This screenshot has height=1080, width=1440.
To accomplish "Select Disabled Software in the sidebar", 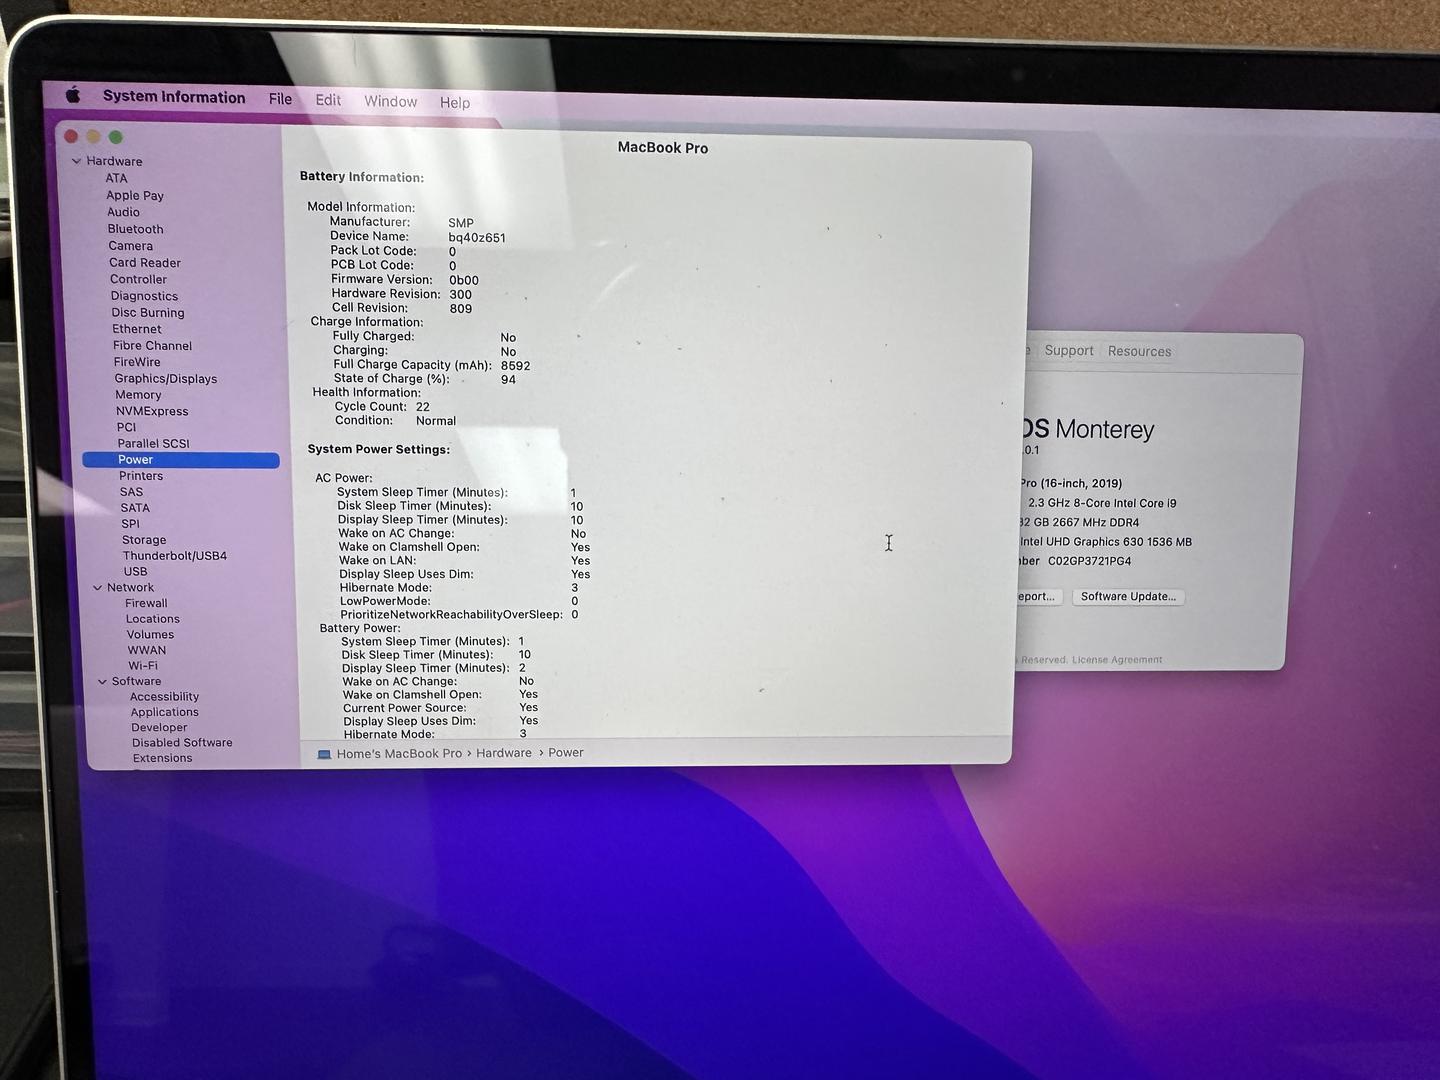I will tap(182, 743).
